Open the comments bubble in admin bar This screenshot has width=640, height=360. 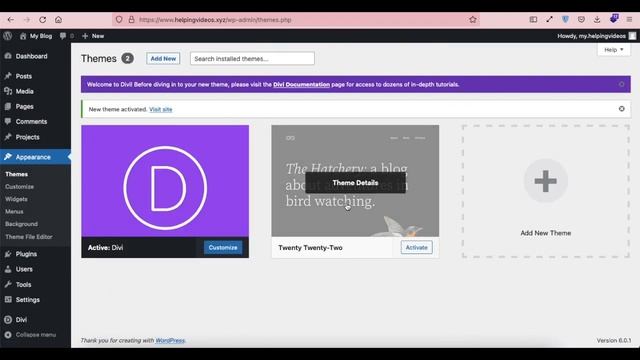[67, 36]
